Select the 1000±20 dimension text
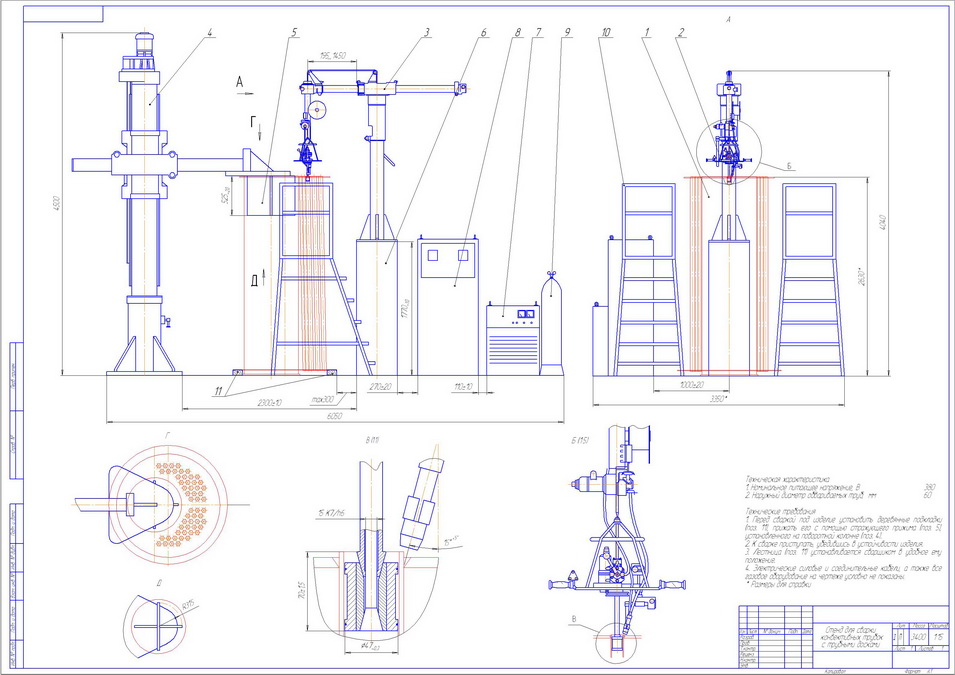This screenshot has height=675, width=955. (x=691, y=385)
